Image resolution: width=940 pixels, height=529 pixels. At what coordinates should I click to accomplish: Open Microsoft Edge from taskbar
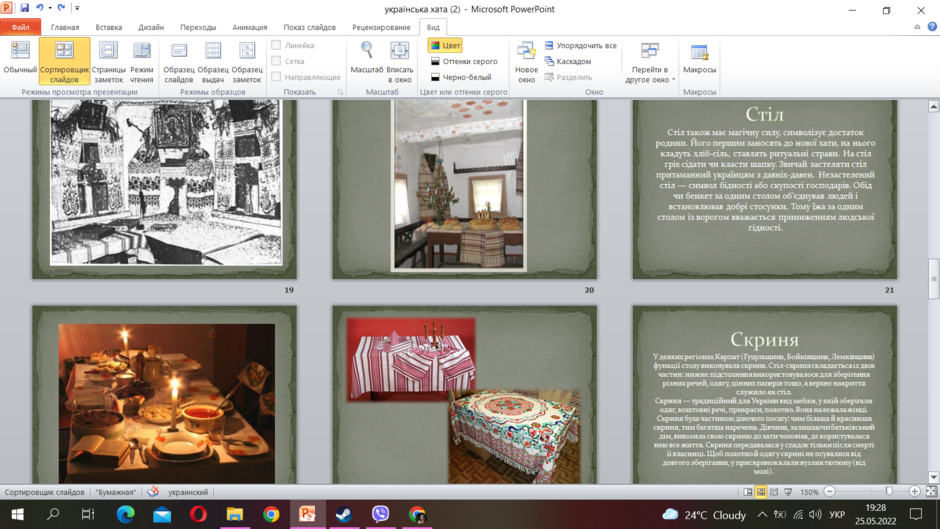(x=125, y=515)
